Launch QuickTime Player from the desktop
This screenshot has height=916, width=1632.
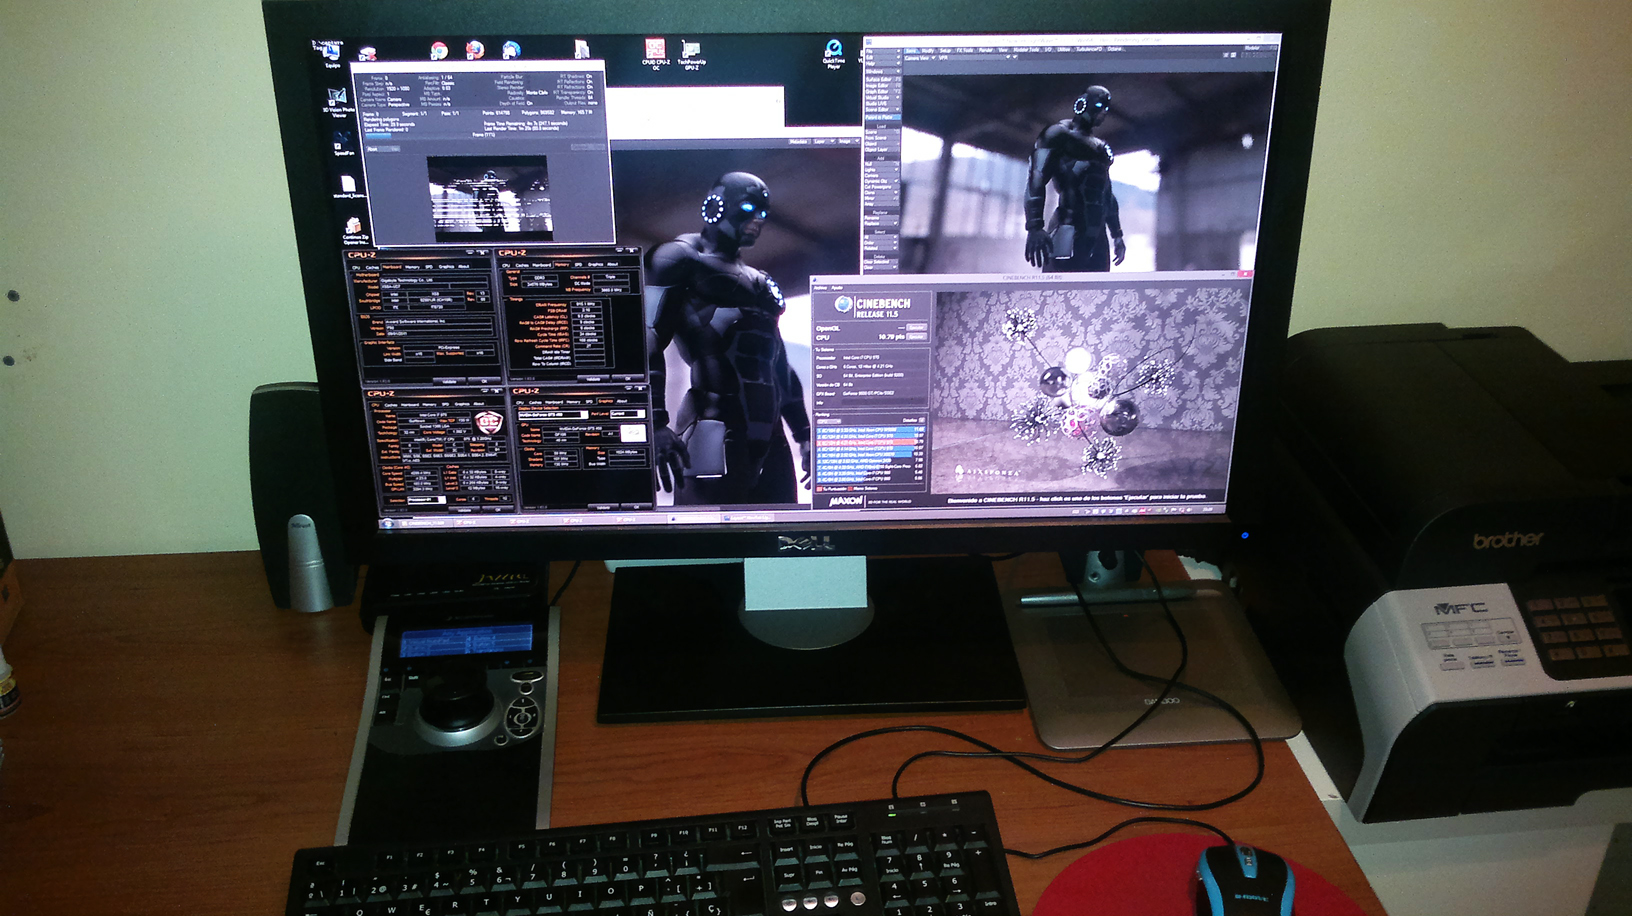coord(833,54)
